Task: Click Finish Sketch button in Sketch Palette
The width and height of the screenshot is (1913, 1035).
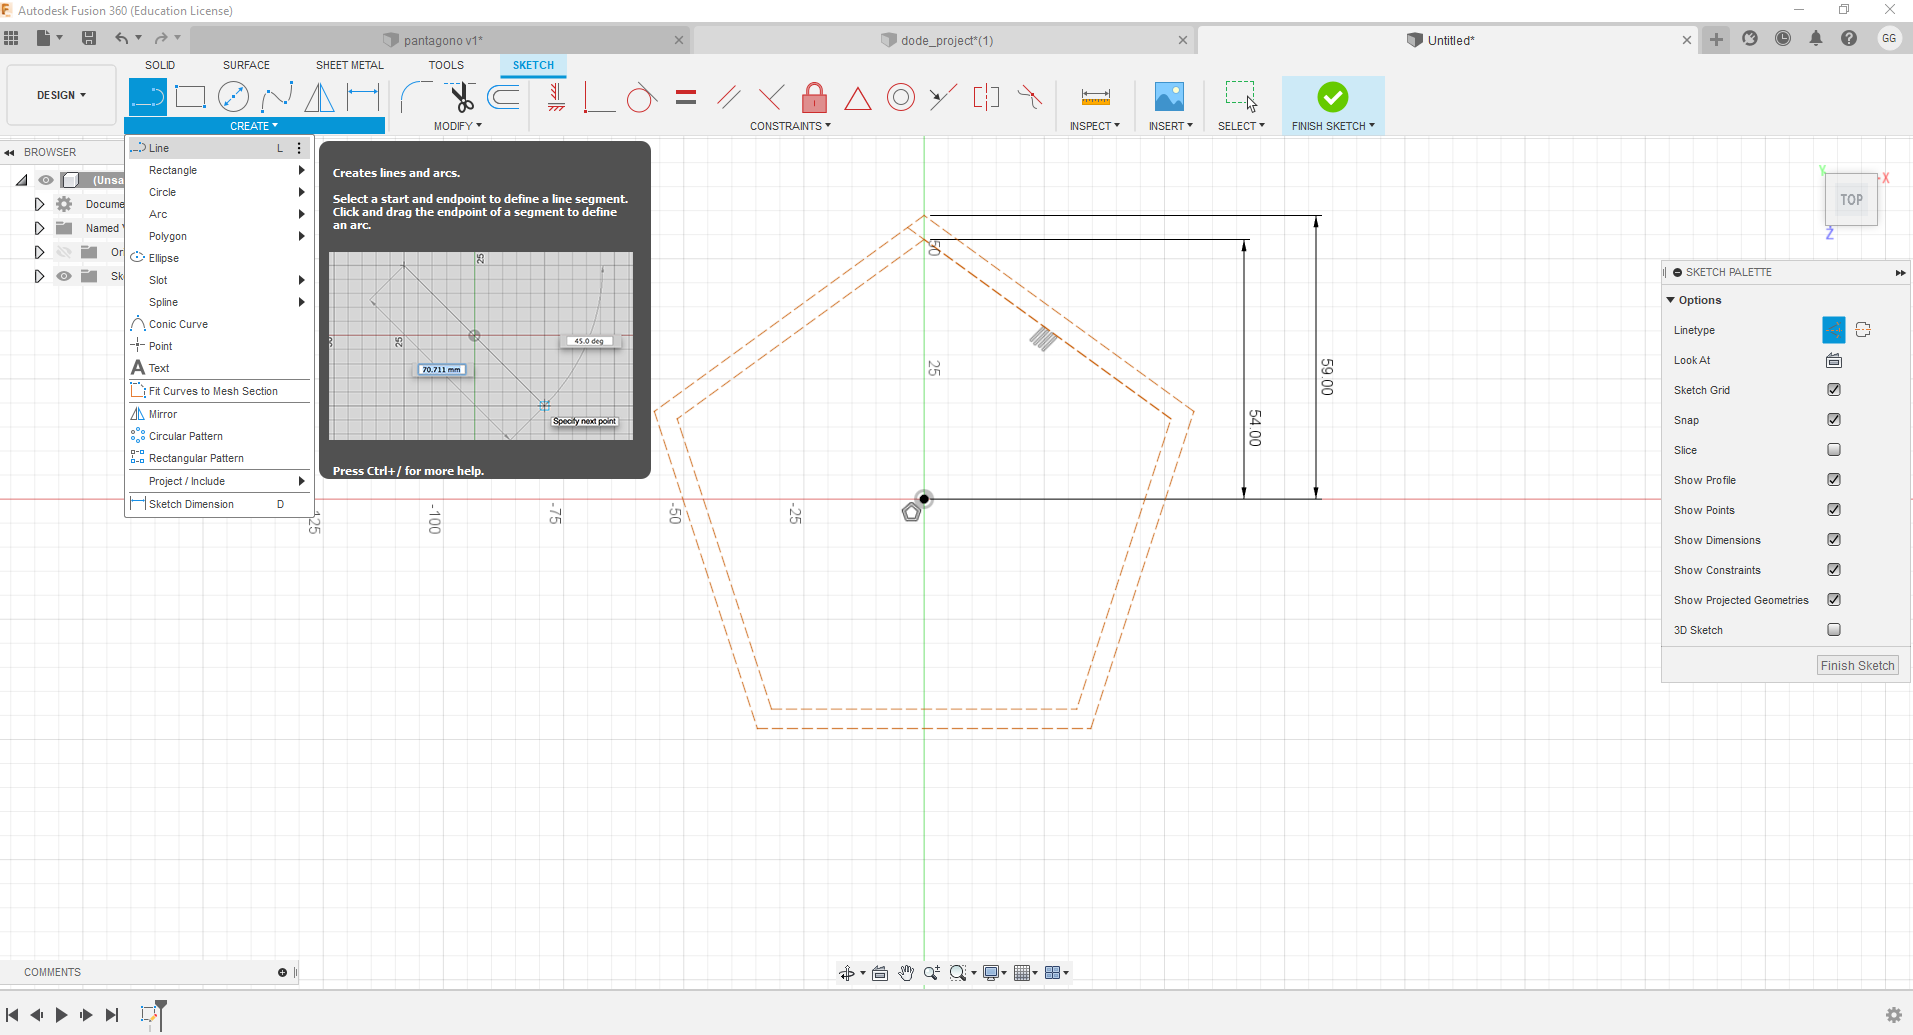Action: click(x=1857, y=666)
